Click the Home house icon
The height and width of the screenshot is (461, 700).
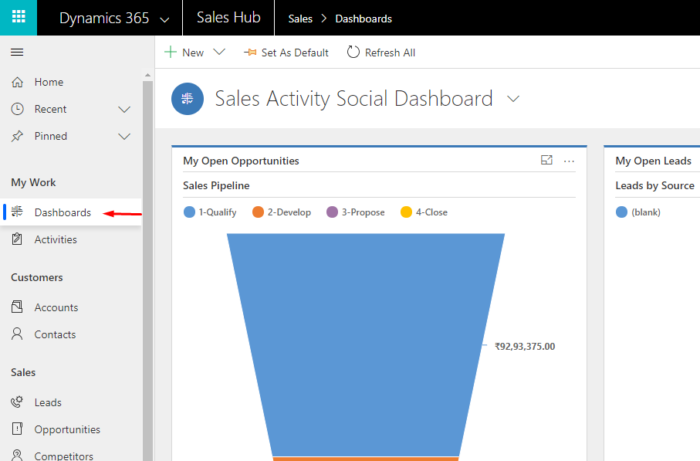point(17,82)
